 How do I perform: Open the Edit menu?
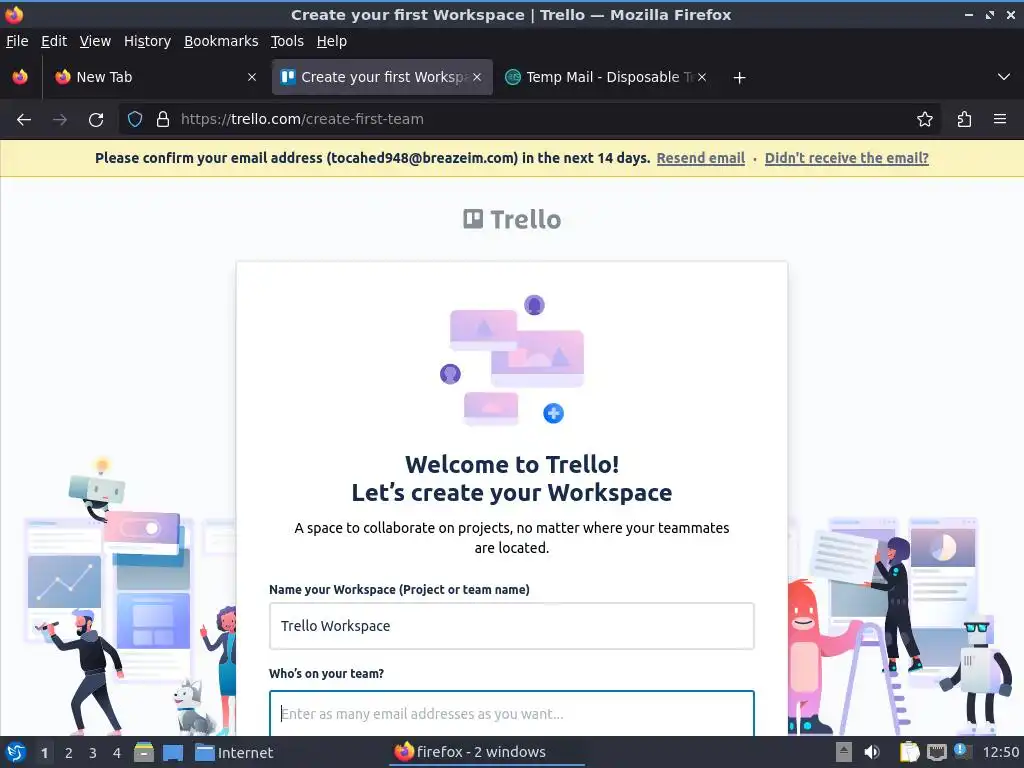pos(54,41)
